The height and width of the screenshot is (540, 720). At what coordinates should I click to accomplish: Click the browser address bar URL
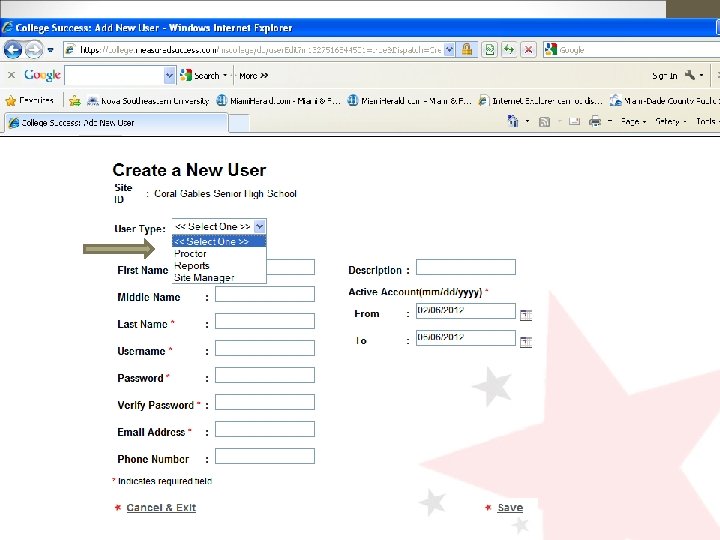pos(260,50)
